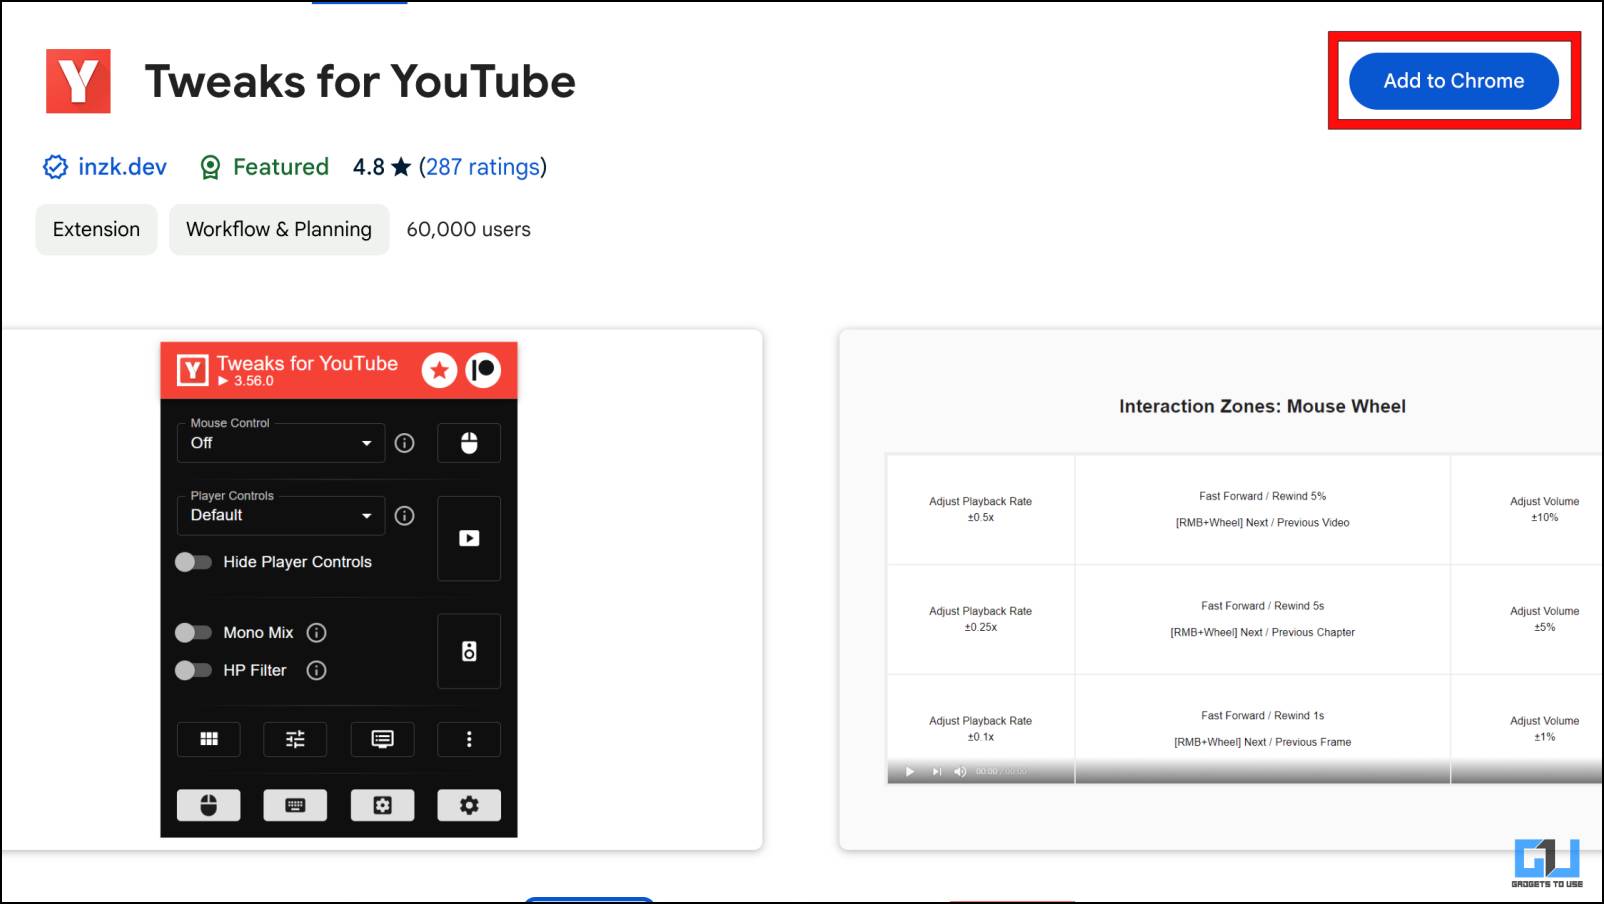The image size is (1604, 904).
Task: Click the next track icon in the player bar
Action: tap(937, 771)
